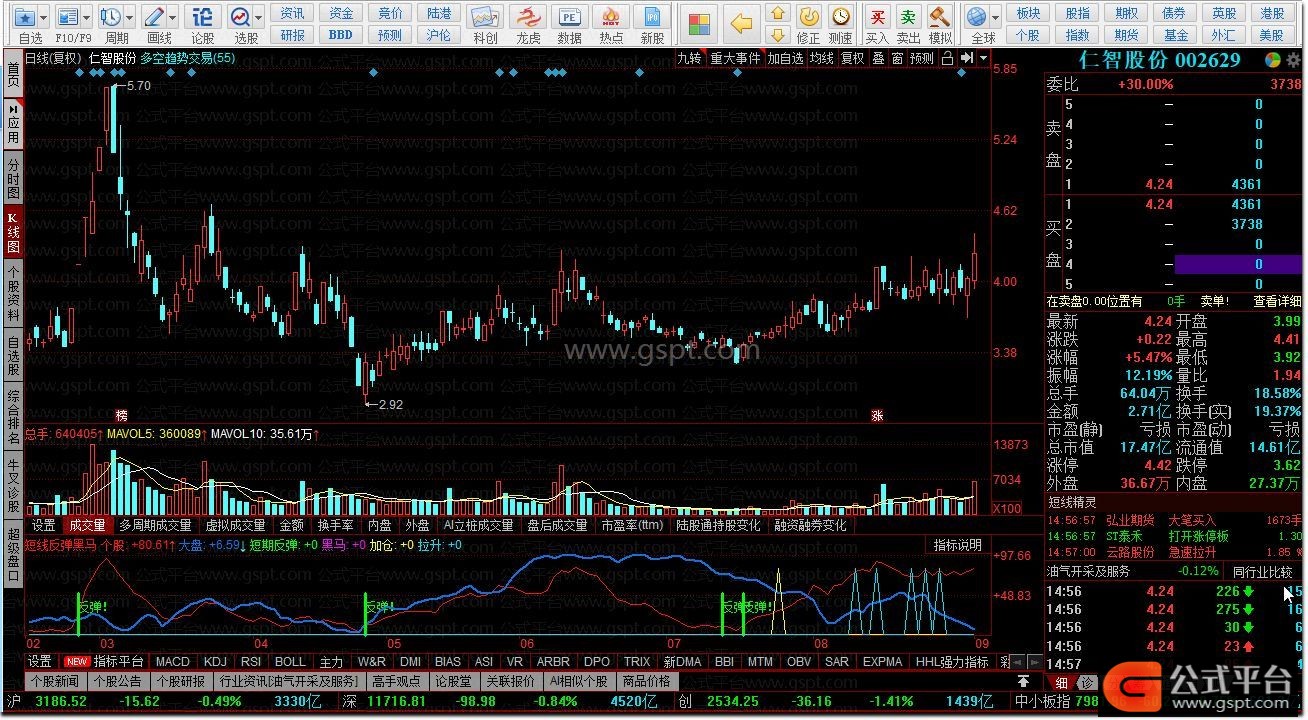1308x720 pixels.
Task: Click the gear settings icon beside stock code
Action: [x=1293, y=59]
